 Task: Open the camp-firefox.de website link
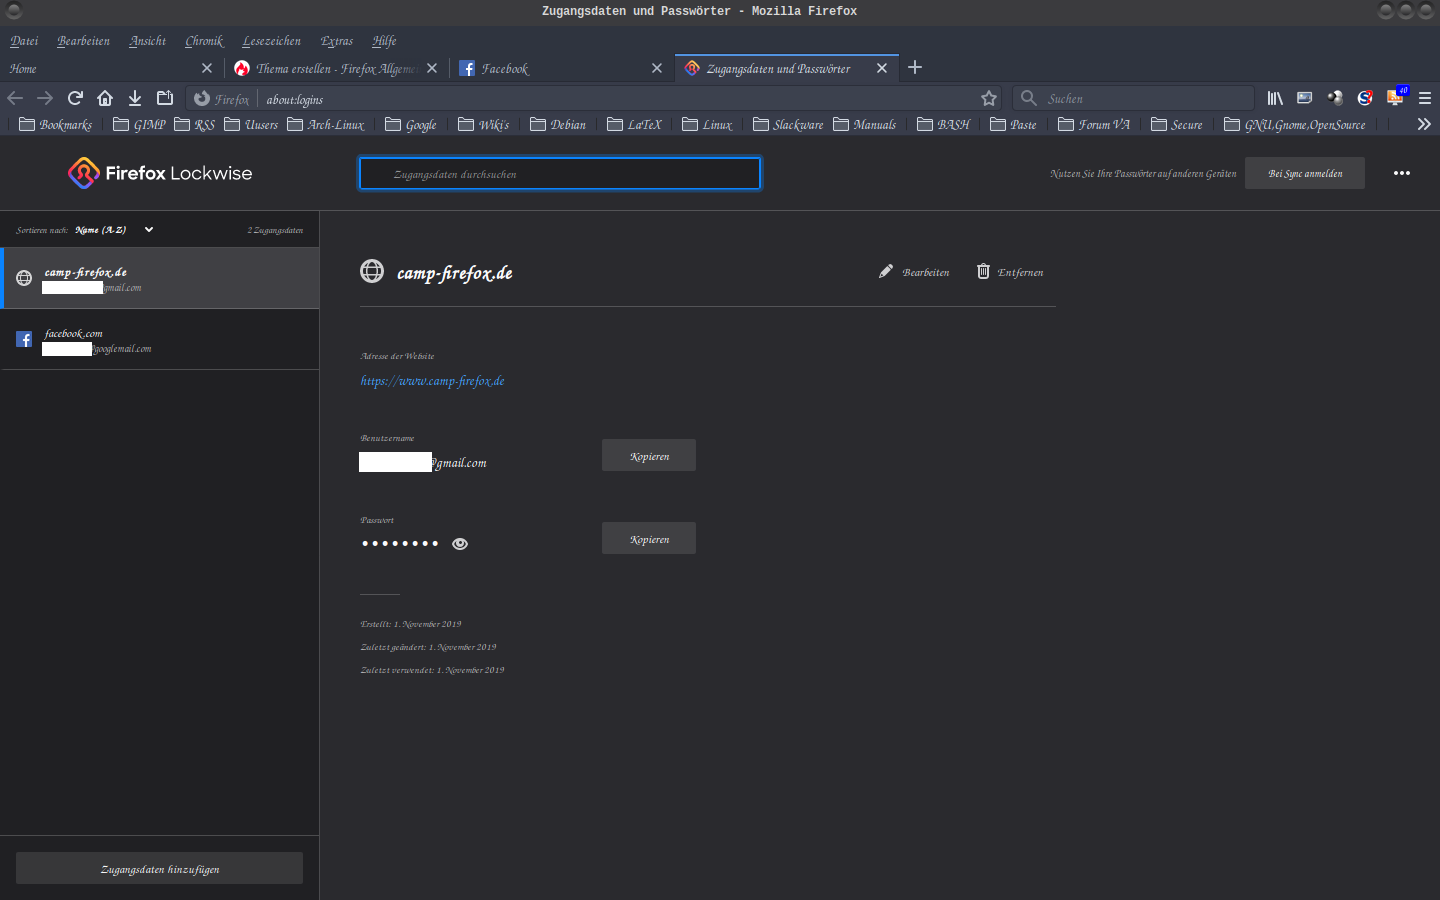pos(432,381)
